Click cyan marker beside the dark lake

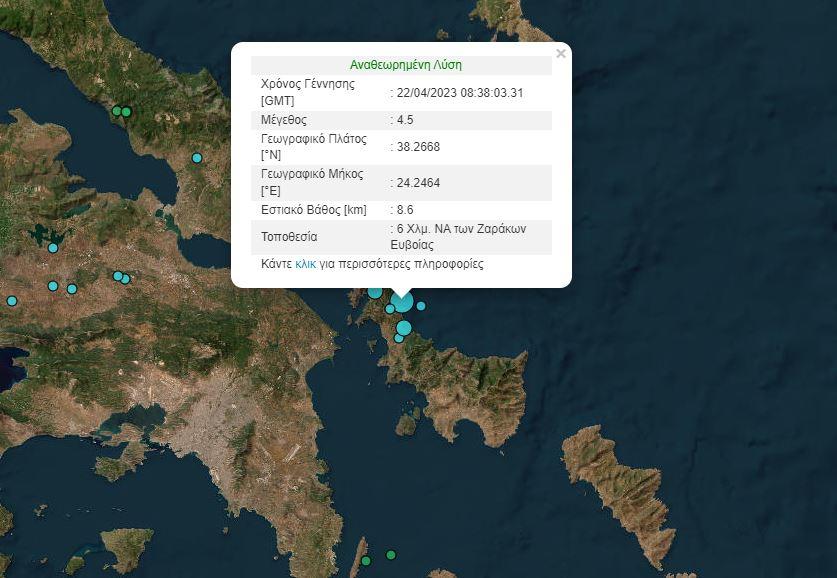(x=53, y=248)
